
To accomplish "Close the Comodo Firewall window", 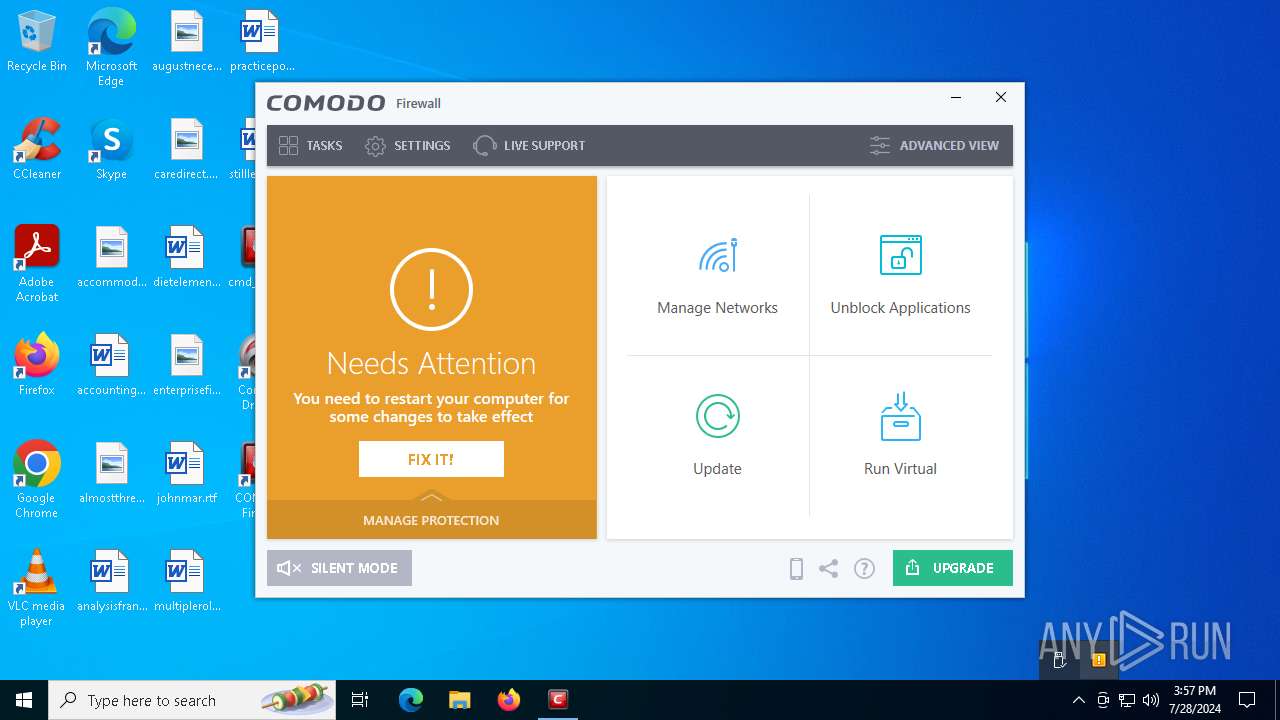I will [x=1001, y=98].
